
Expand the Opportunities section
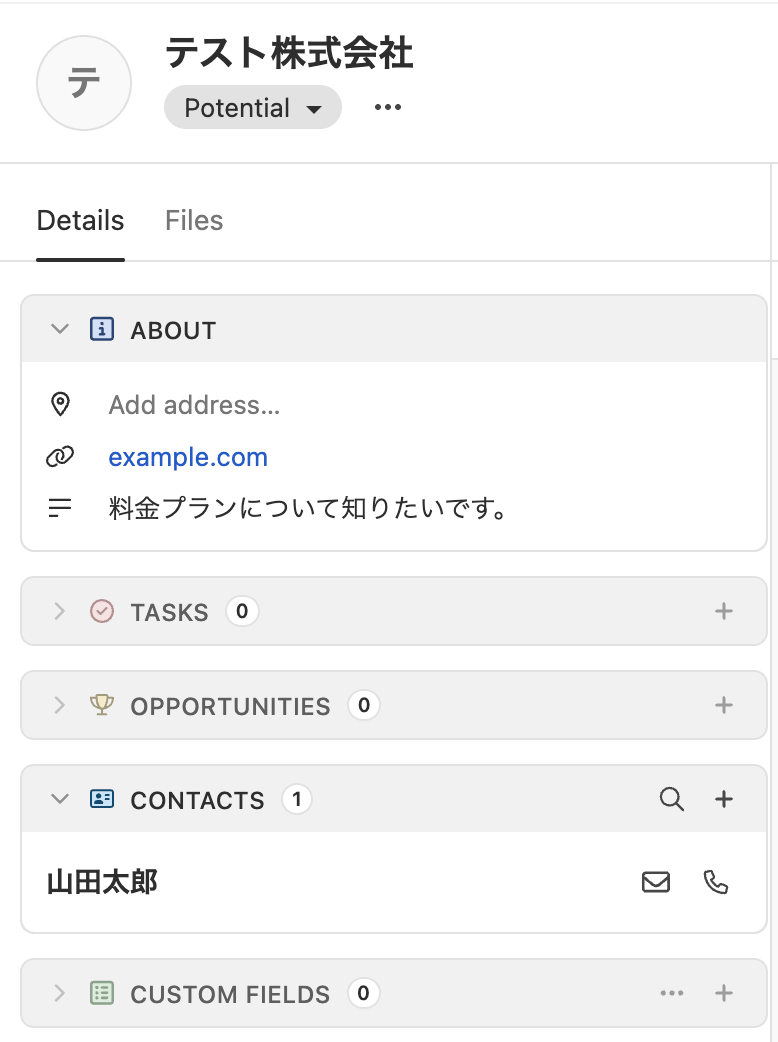(x=60, y=705)
